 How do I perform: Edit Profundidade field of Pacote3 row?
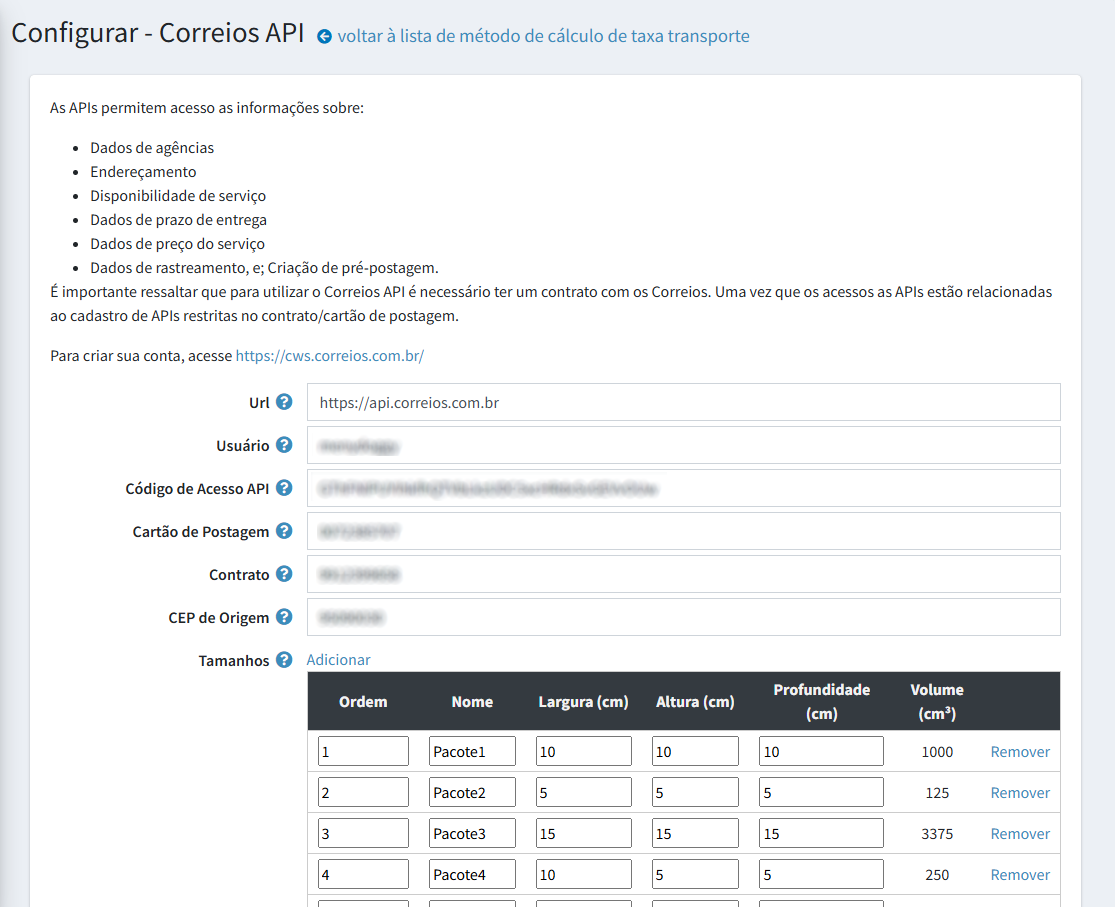pyautogui.click(x=821, y=833)
